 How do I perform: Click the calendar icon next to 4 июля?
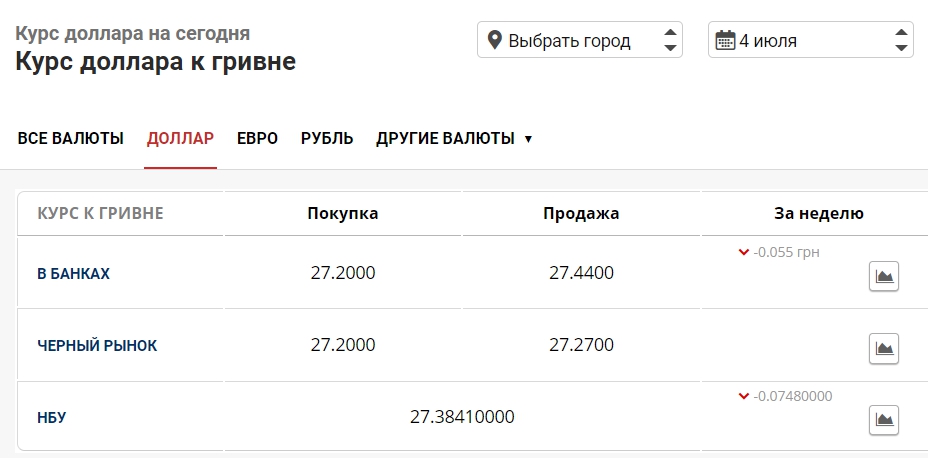[x=725, y=41]
